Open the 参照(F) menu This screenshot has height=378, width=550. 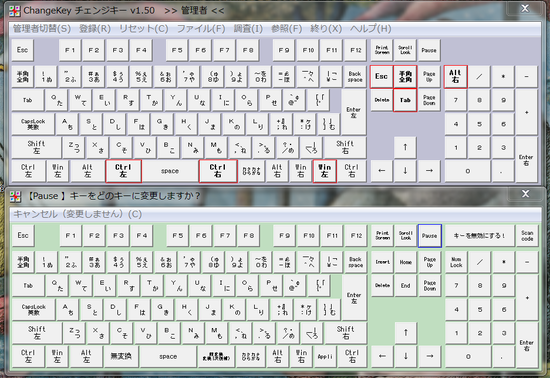tap(286, 29)
